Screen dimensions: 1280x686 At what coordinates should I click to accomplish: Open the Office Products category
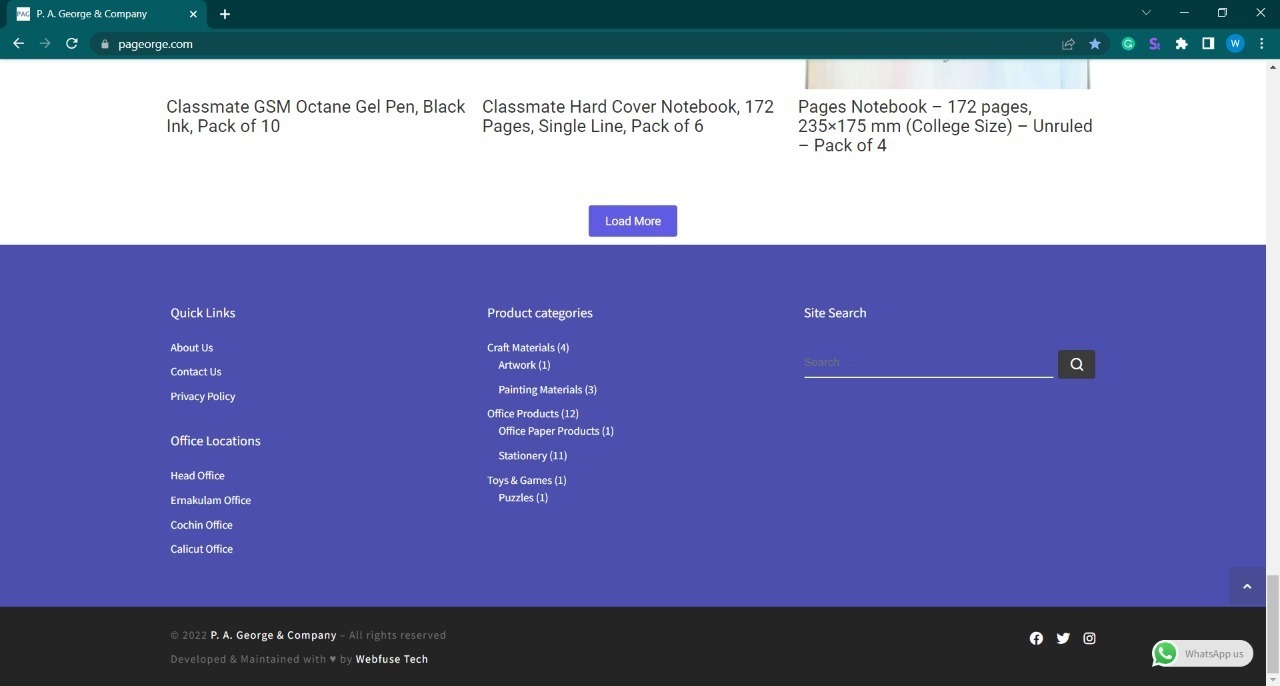[x=523, y=414]
